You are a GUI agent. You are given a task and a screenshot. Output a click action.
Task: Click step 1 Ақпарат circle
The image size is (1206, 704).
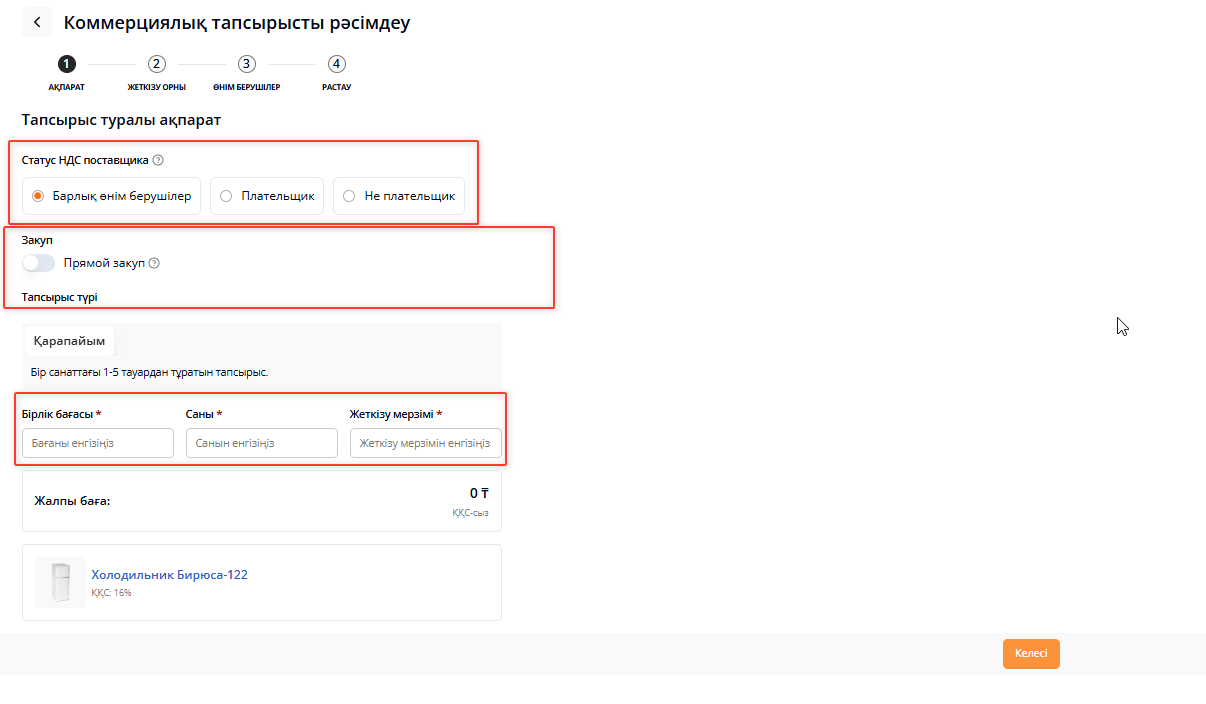[x=67, y=64]
